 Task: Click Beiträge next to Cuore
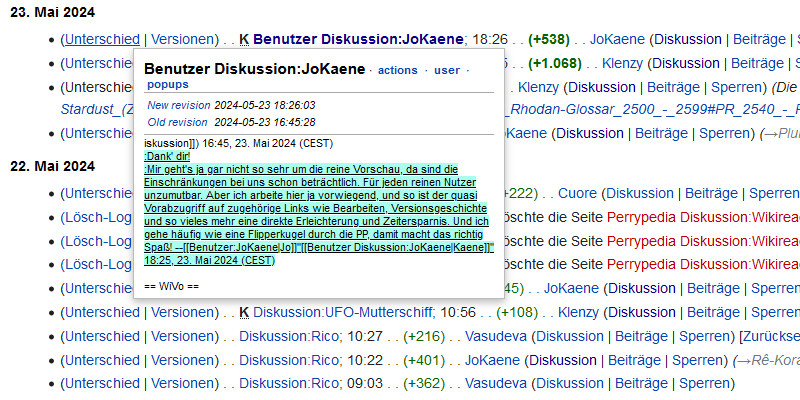click(713, 194)
